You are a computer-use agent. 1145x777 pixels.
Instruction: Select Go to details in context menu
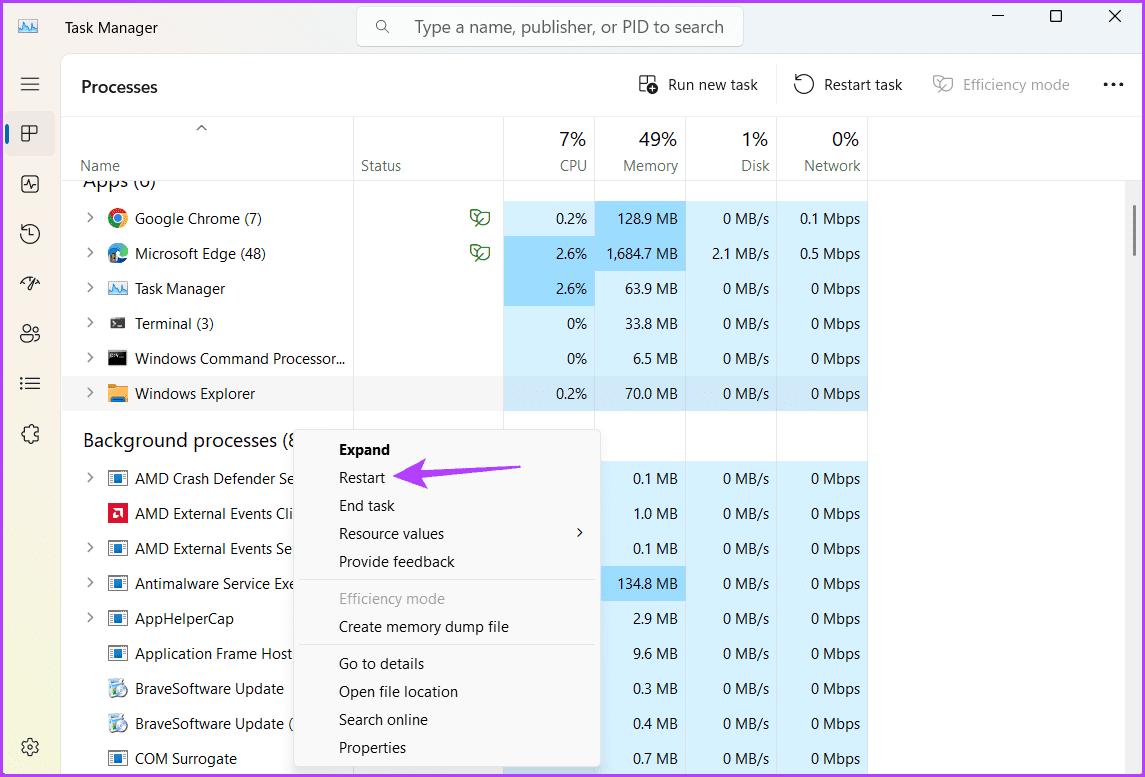pos(447,664)
